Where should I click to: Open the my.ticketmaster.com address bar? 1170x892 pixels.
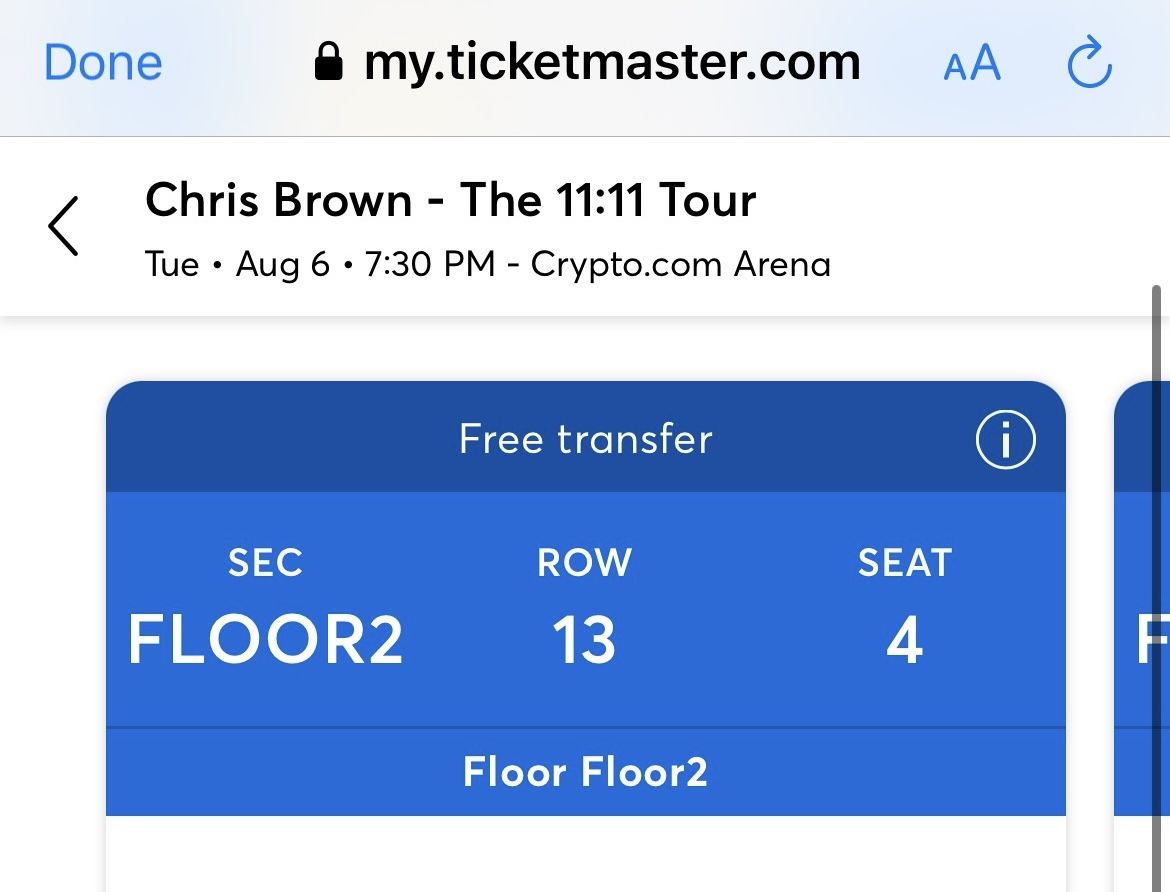click(x=612, y=61)
